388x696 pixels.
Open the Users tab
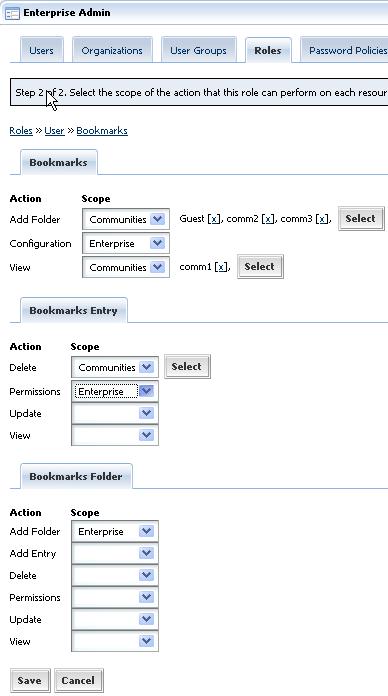41,51
